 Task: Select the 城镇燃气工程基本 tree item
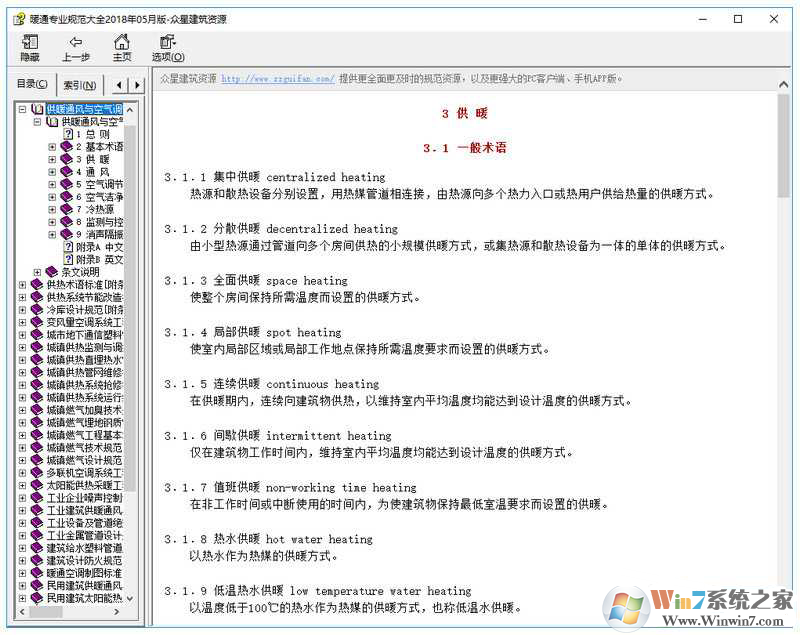[84, 435]
